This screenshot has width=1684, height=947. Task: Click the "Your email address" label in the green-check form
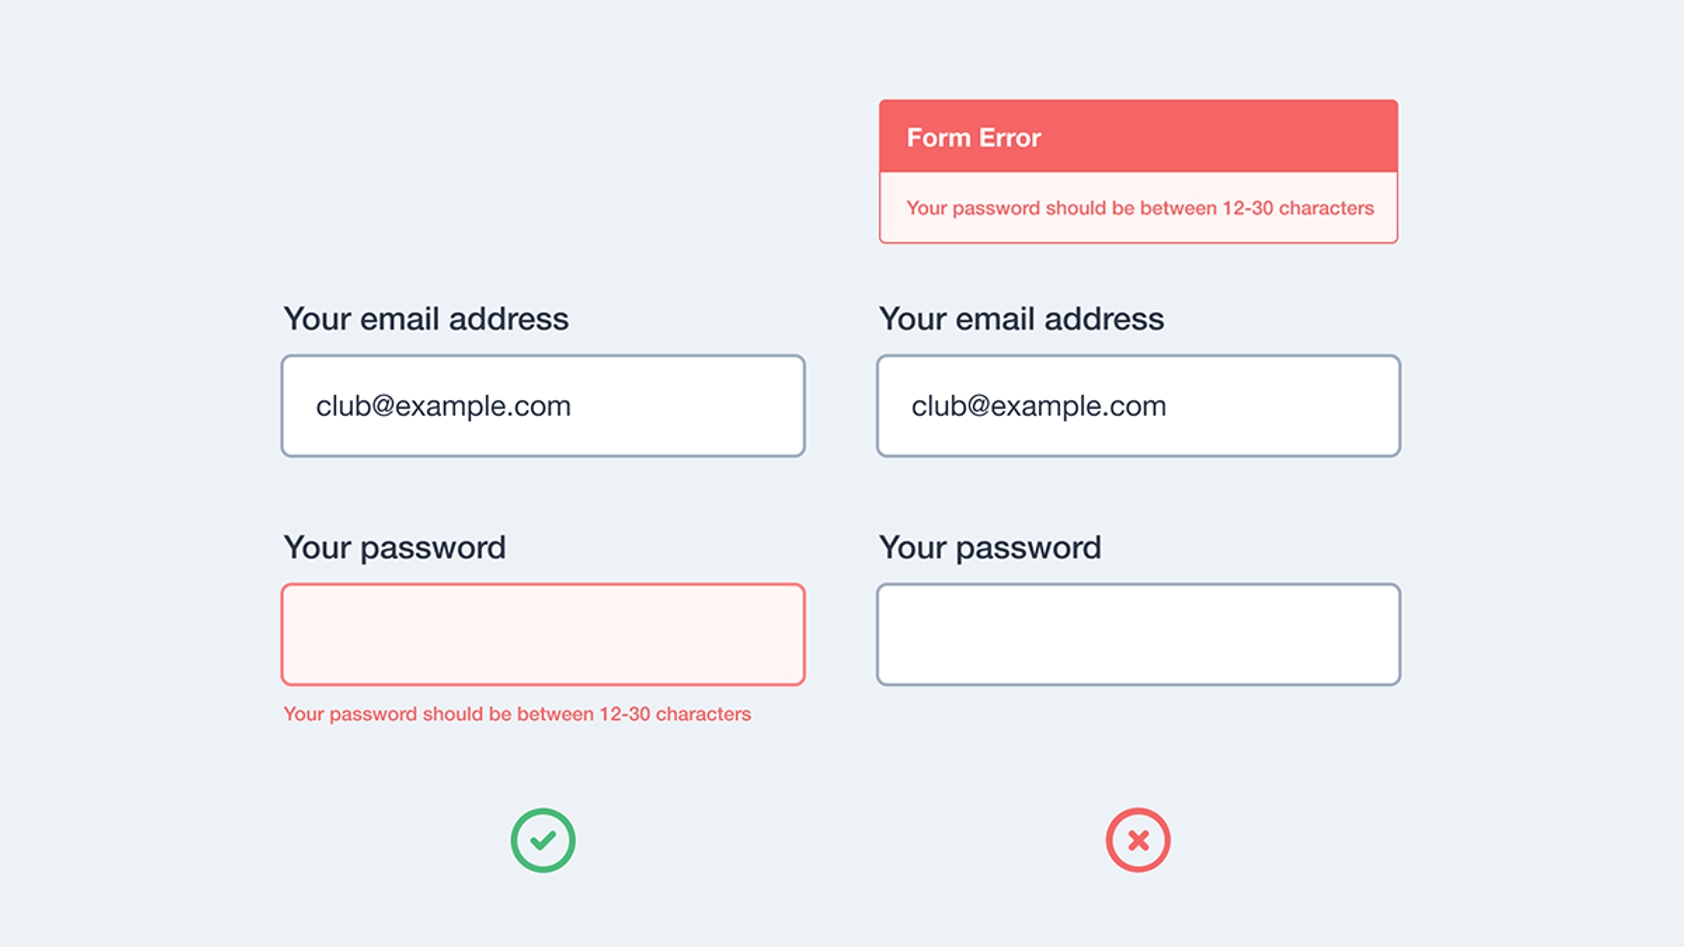[426, 319]
